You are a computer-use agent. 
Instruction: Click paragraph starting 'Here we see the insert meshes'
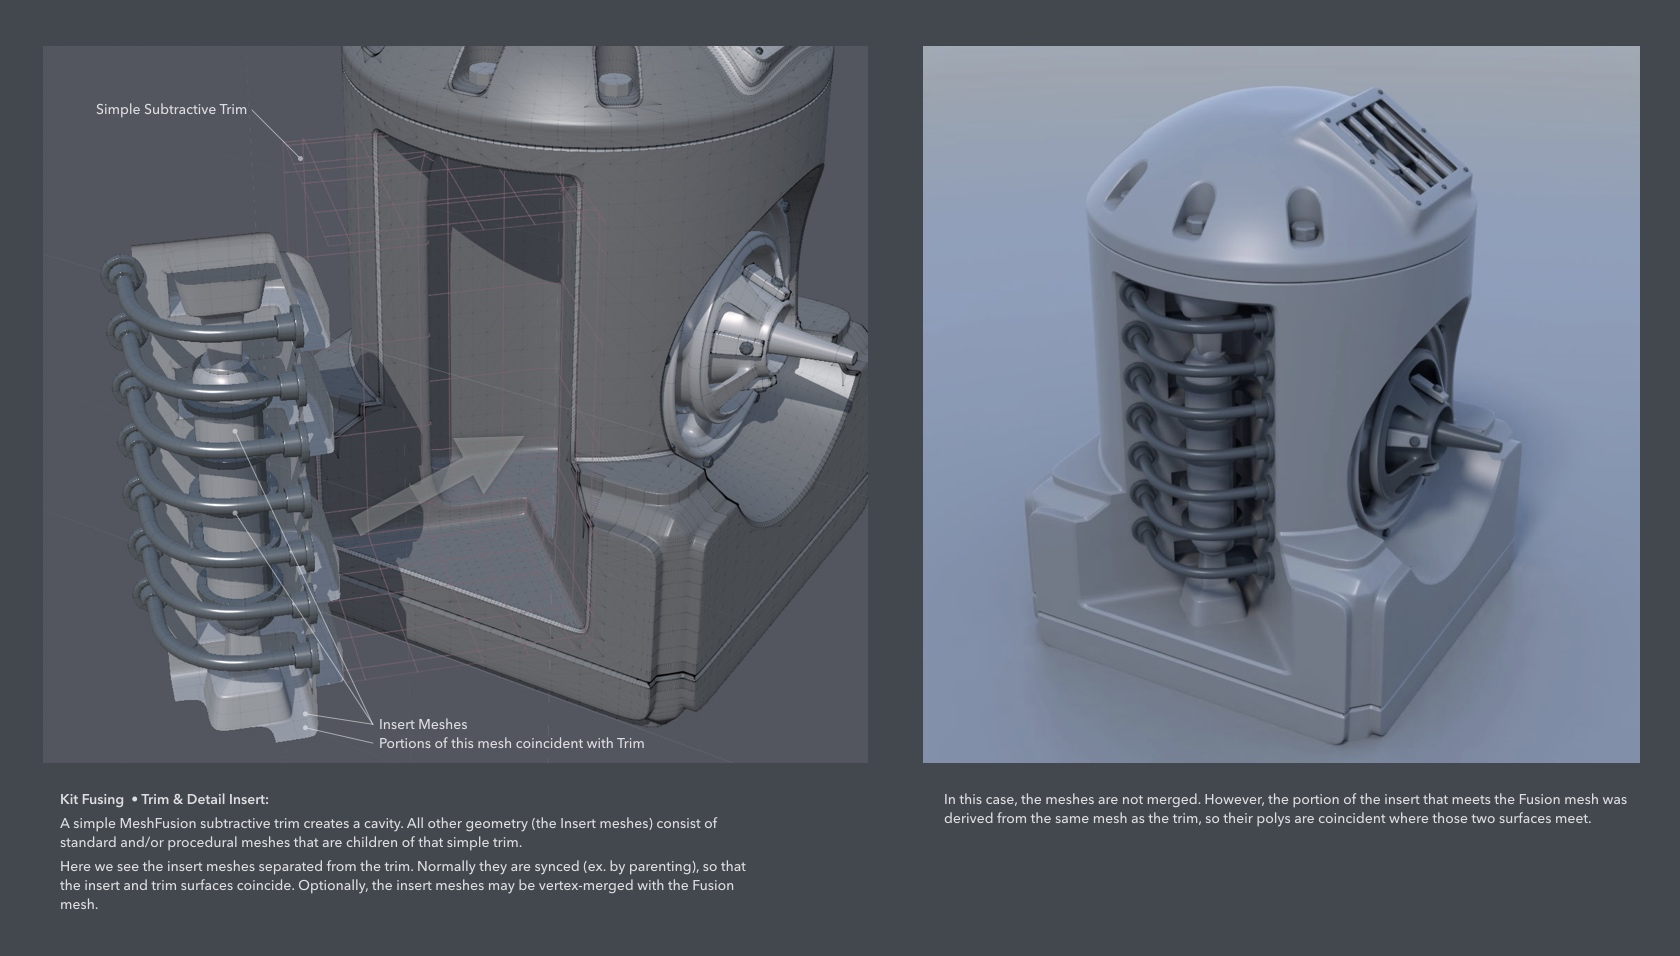point(402,885)
